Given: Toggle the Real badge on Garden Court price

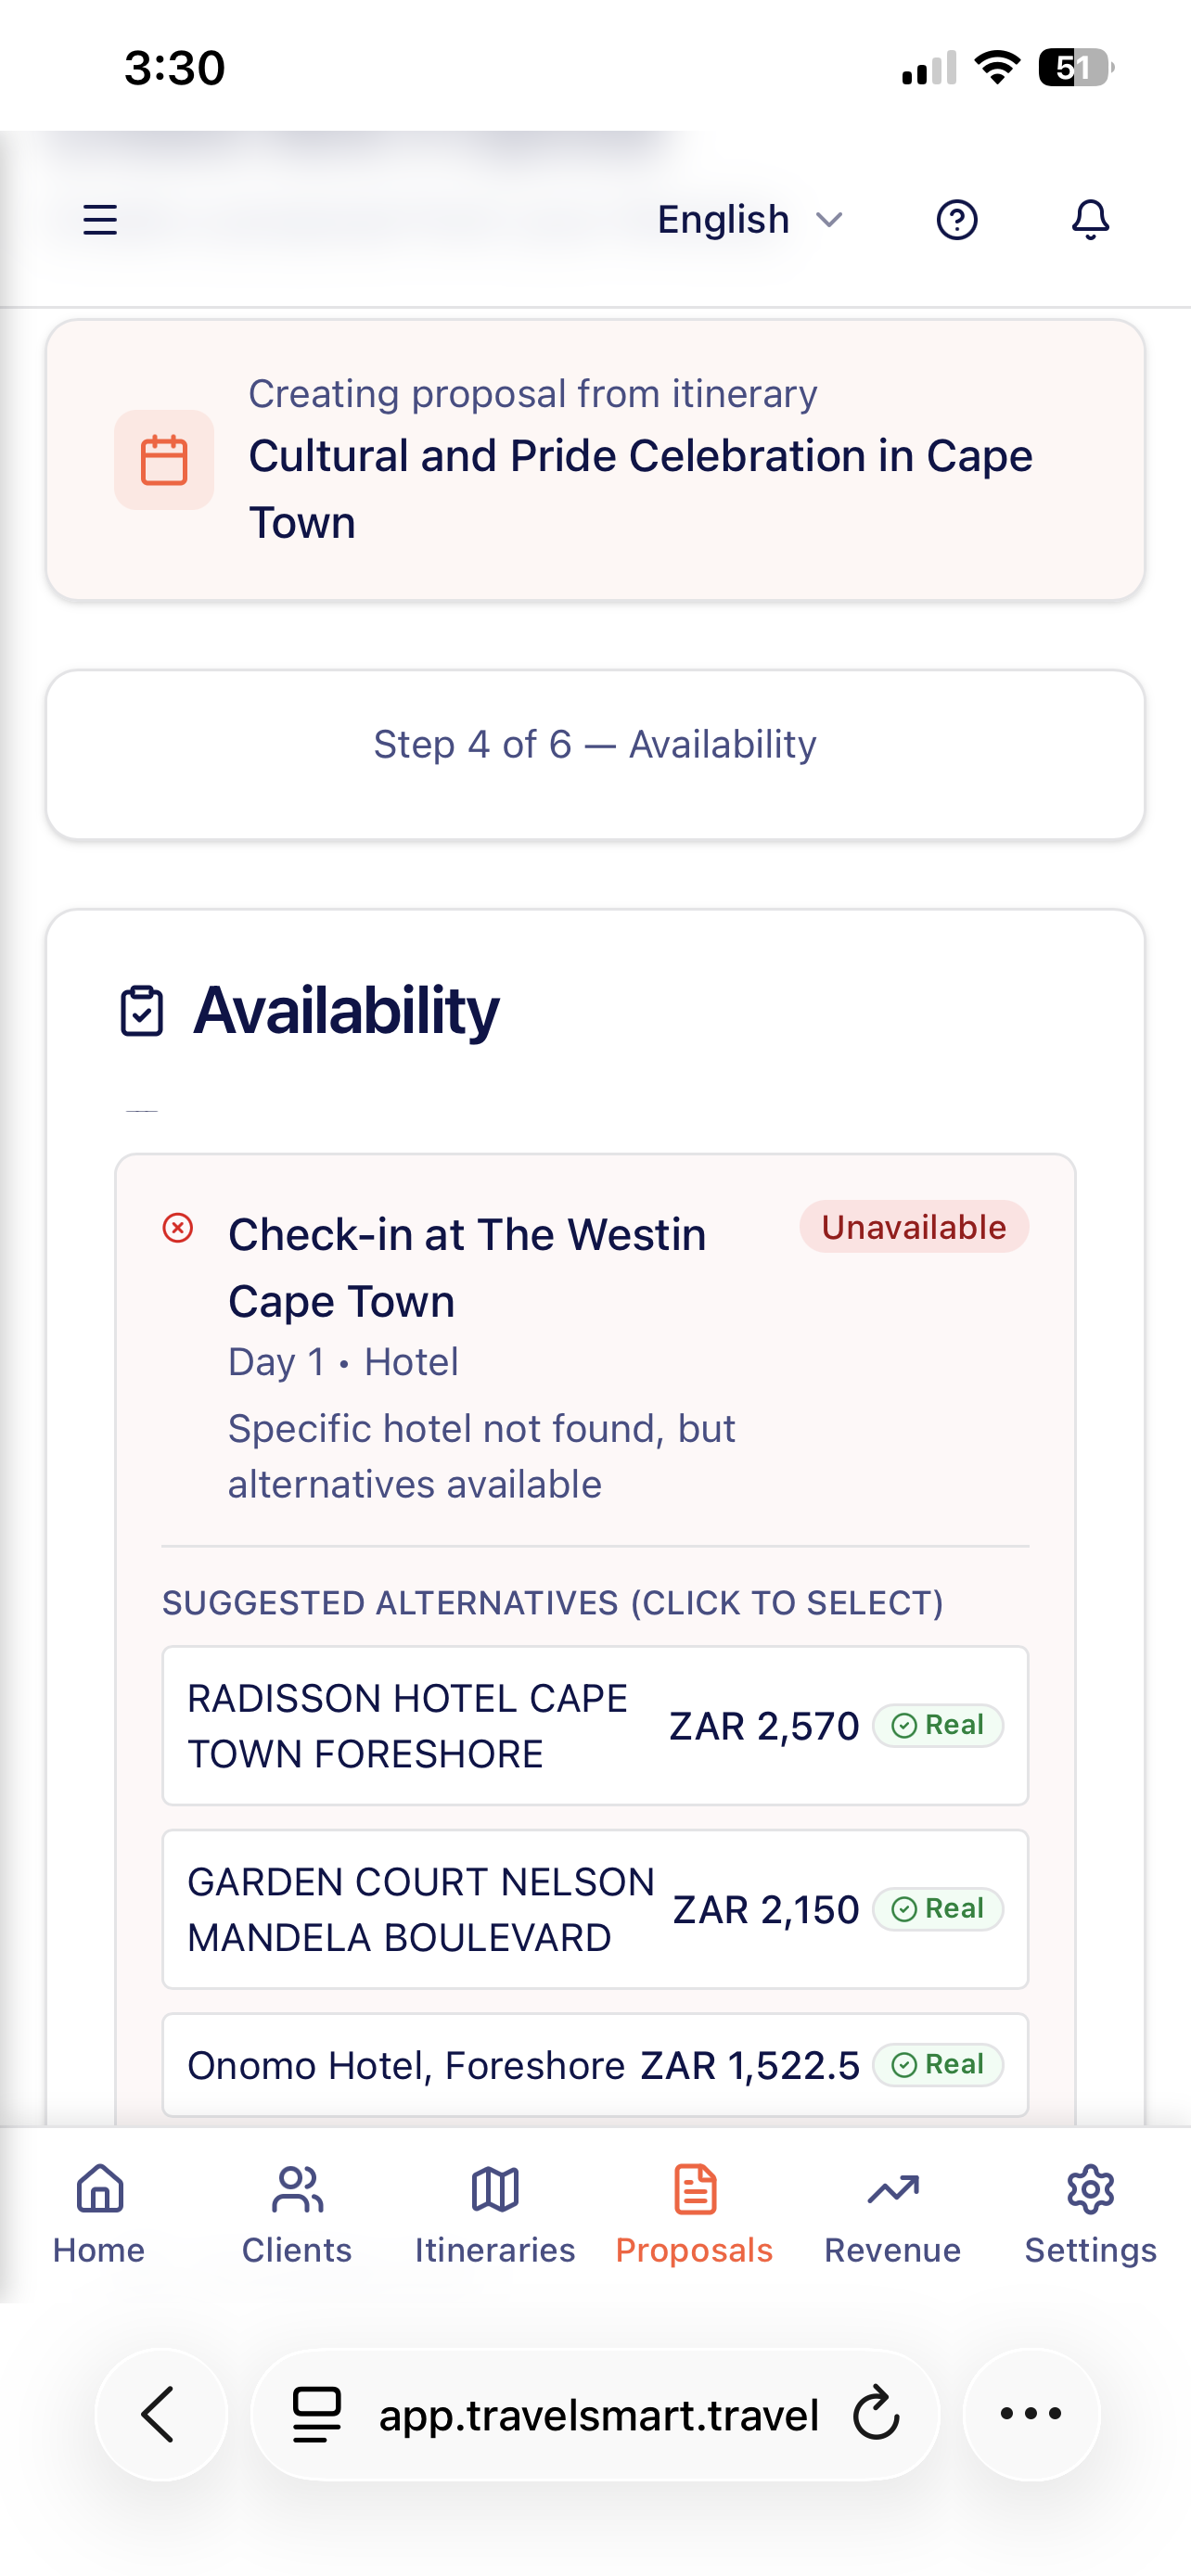Looking at the screenshot, I should pyautogui.click(x=937, y=1908).
